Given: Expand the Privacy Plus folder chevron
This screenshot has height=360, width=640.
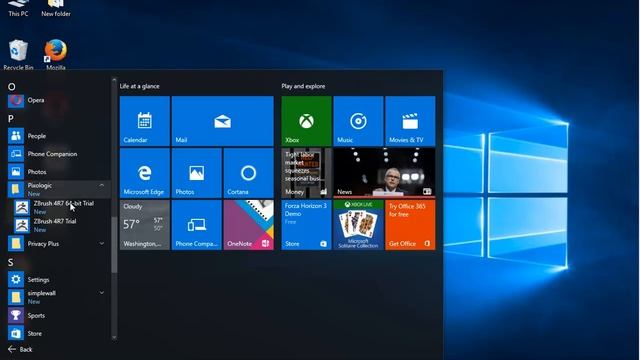Looking at the screenshot, I should pos(101,244).
